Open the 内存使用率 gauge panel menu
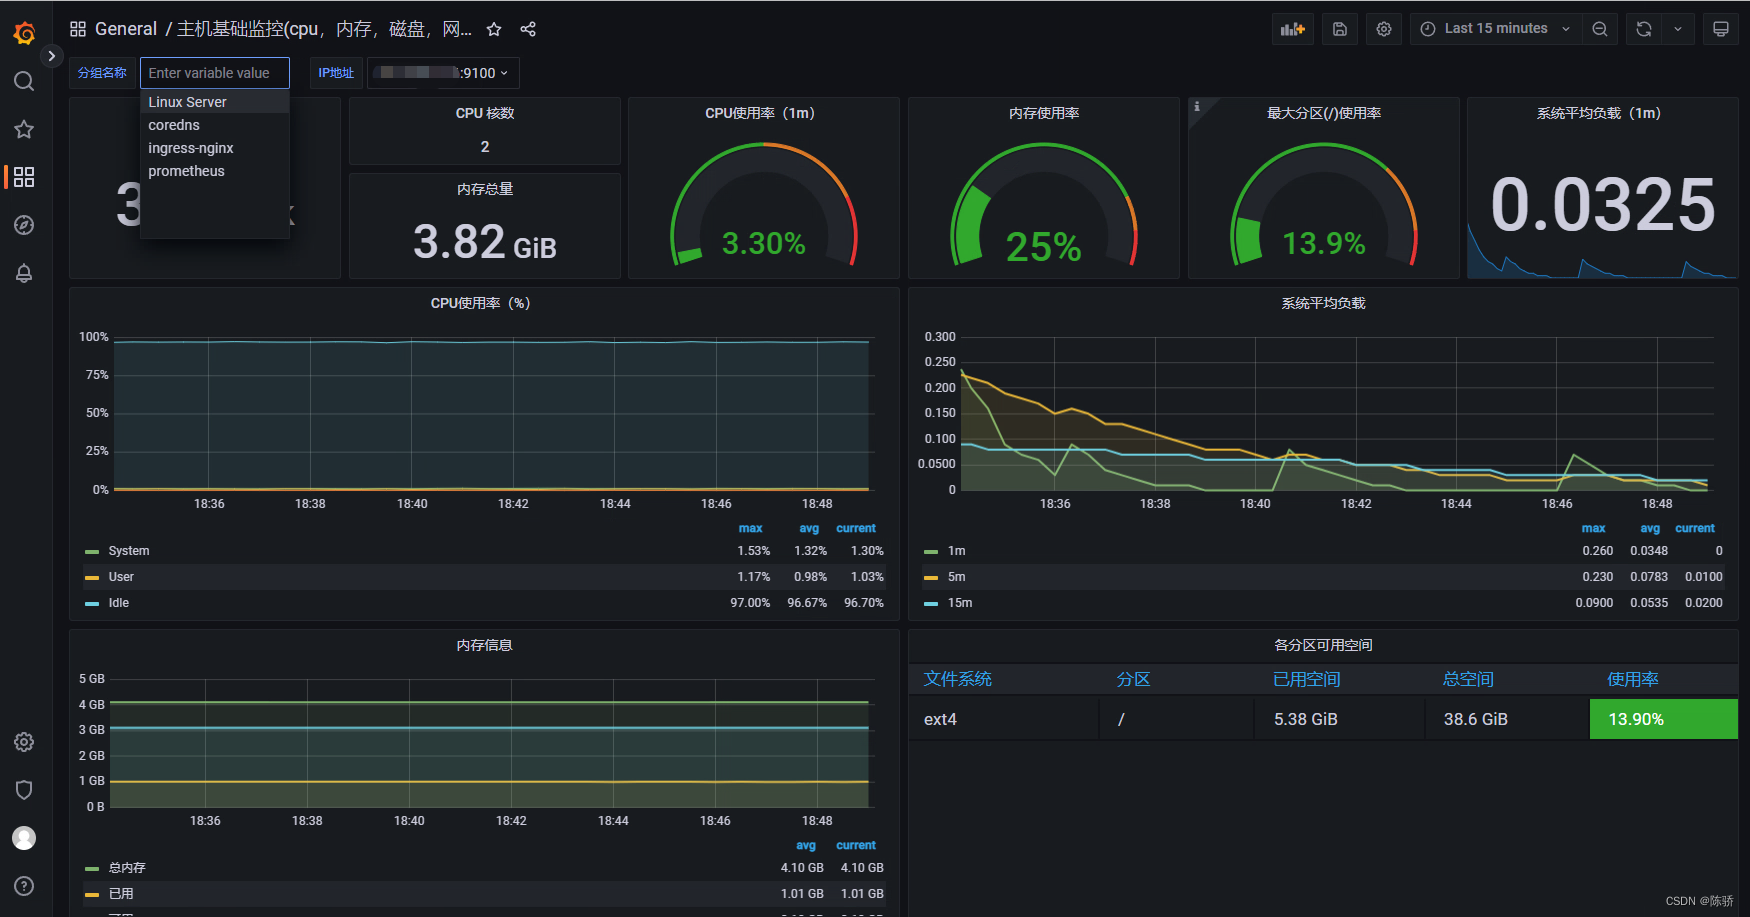1750x917 pixels. [1044, 113]
